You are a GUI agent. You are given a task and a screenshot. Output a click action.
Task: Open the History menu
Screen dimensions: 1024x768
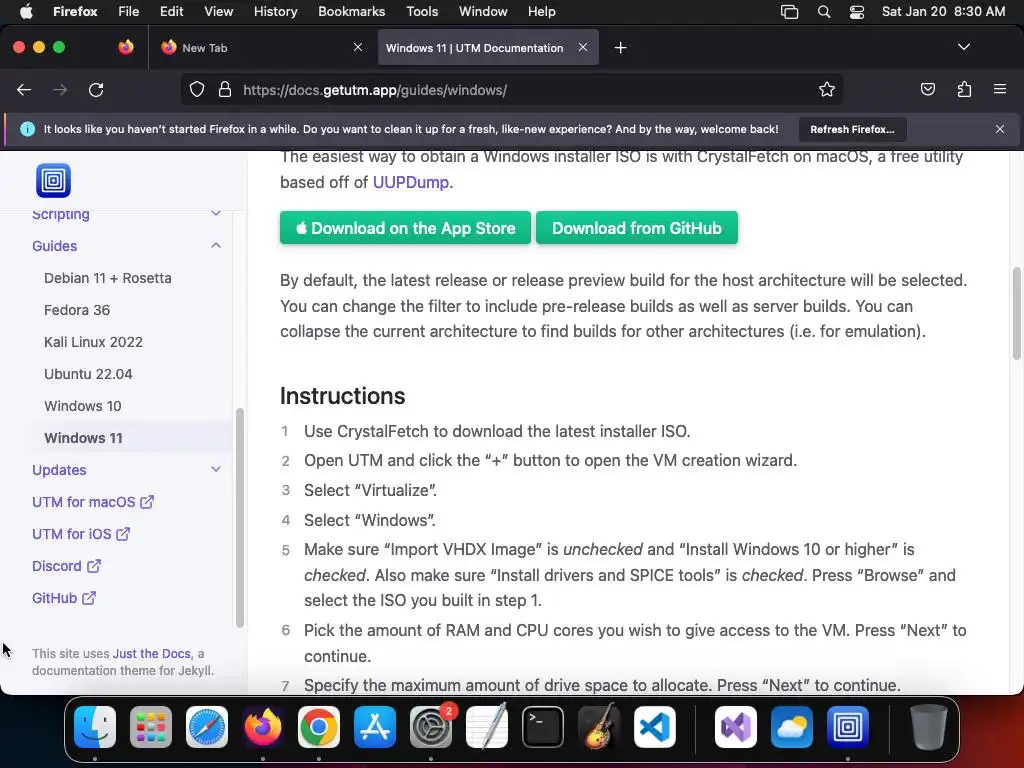(x=276, y=12)
